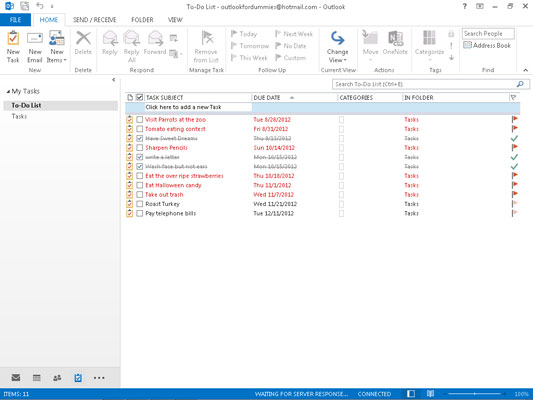Mark Roast Turkey task as complete

[x=139, y=204]
